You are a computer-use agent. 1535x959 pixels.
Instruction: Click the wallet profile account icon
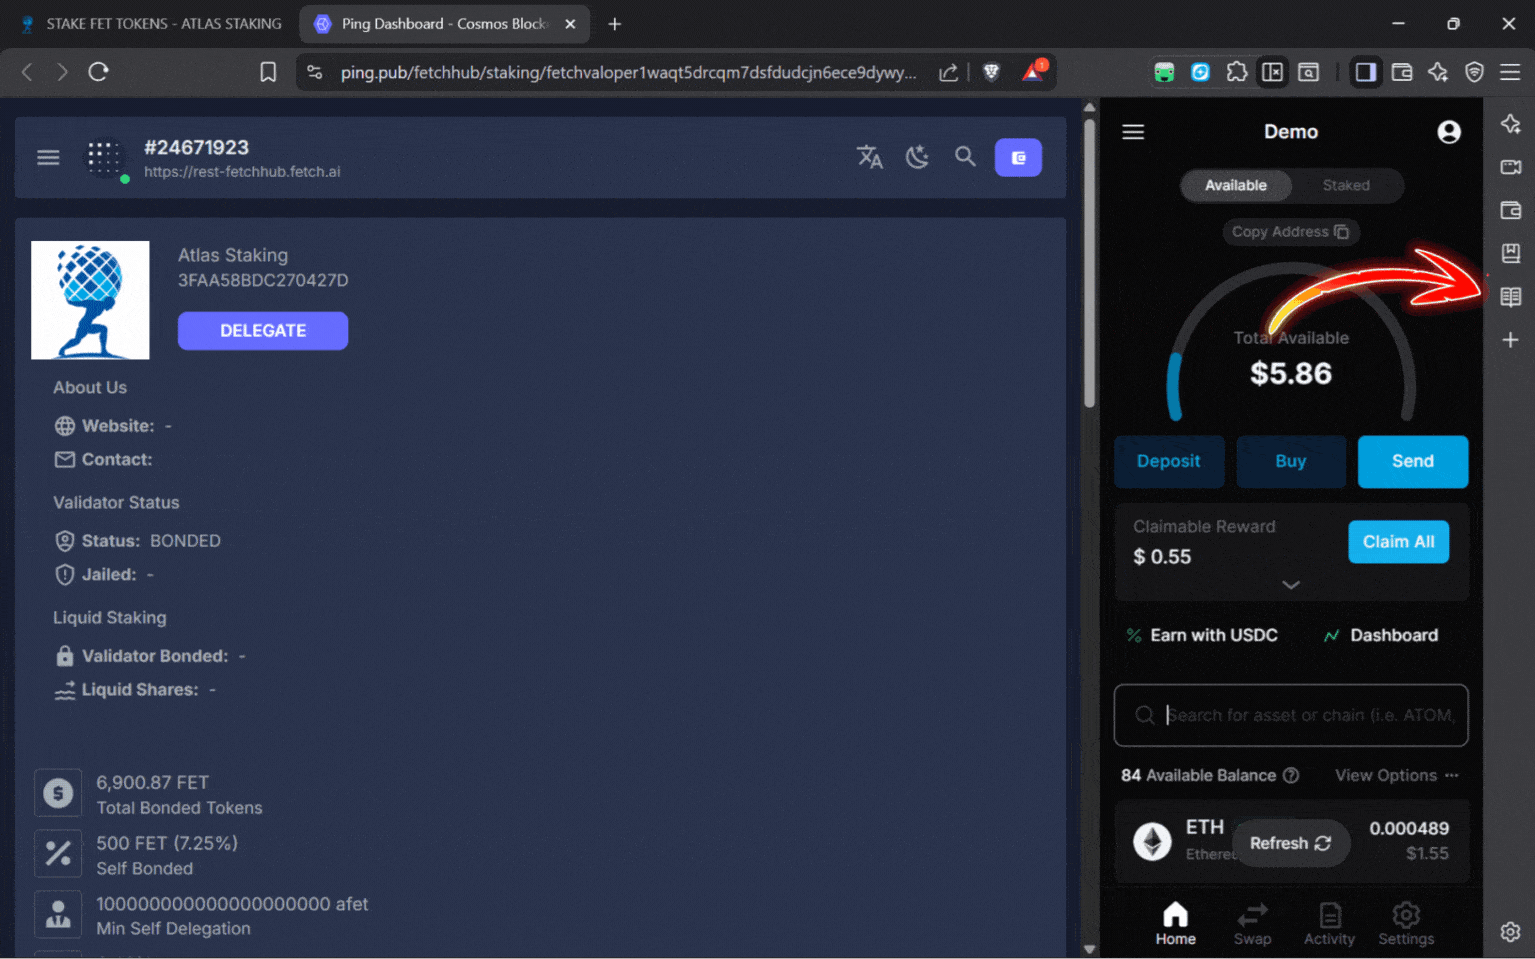1448,132
